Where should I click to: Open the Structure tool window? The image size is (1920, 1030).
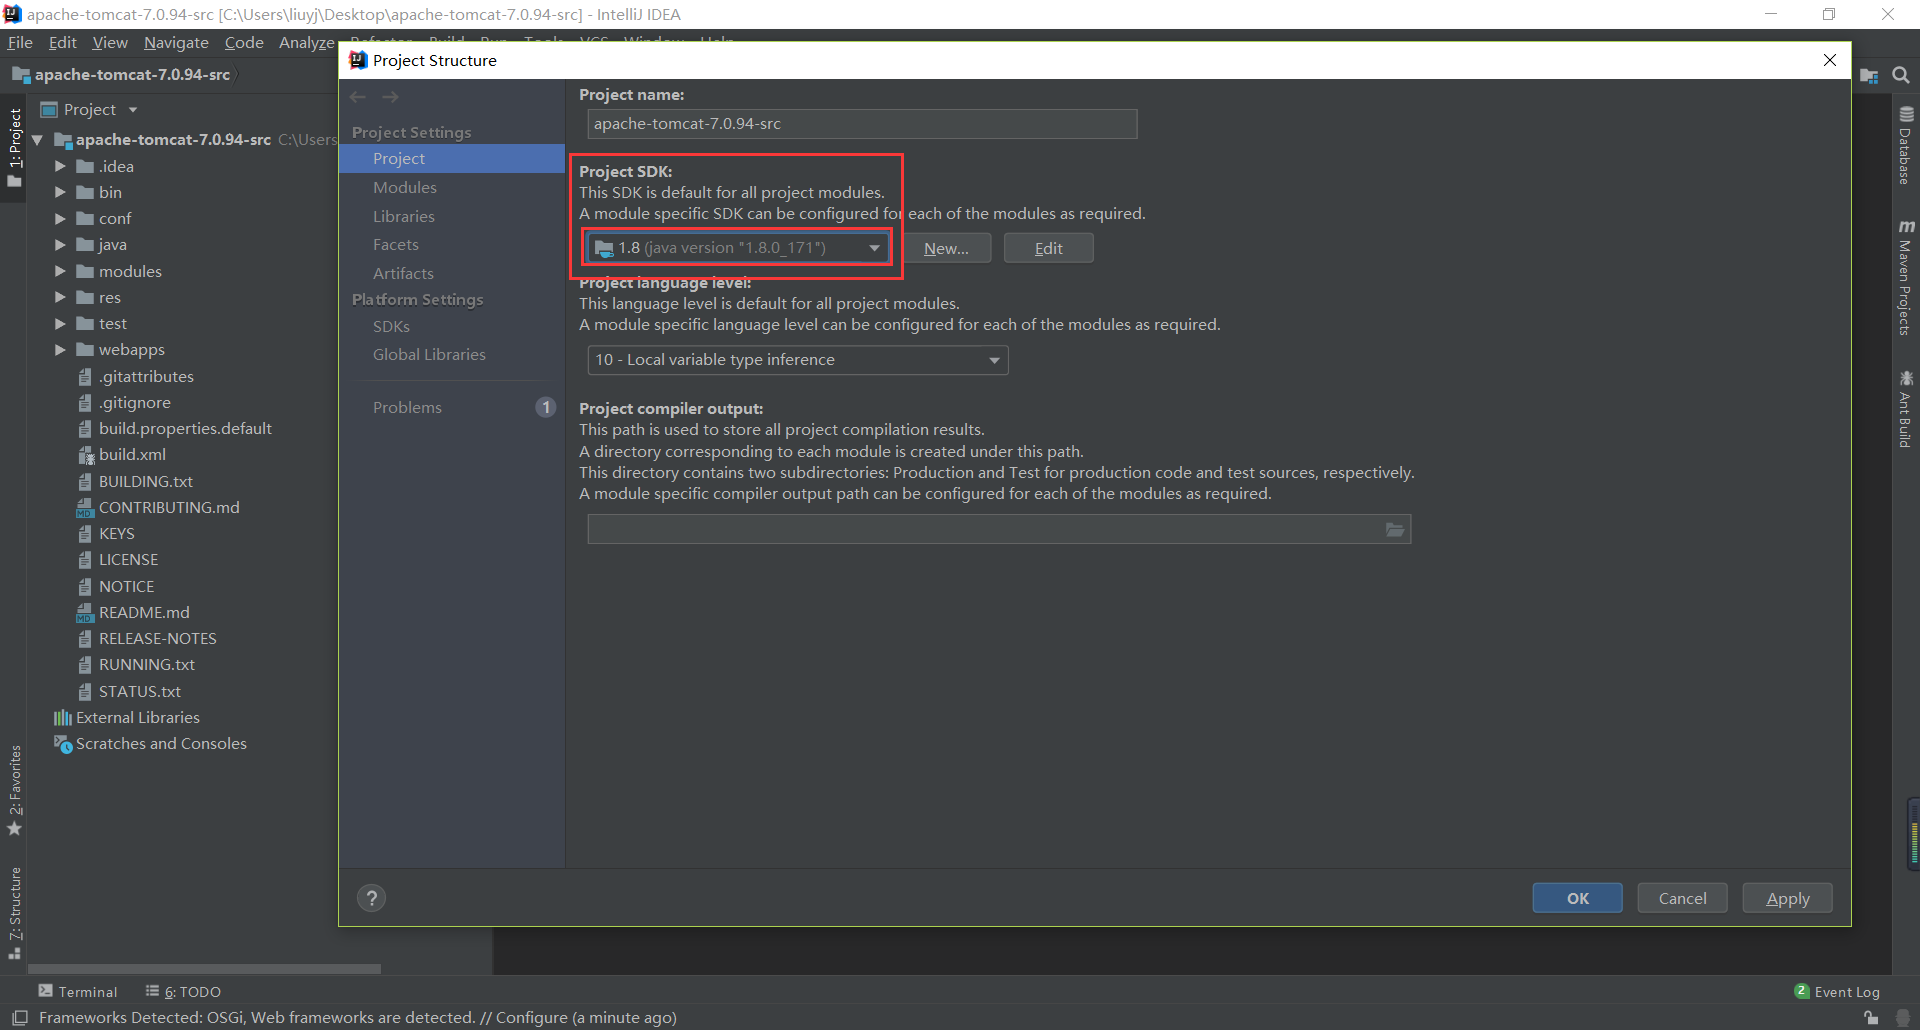(x=14, y=913)
